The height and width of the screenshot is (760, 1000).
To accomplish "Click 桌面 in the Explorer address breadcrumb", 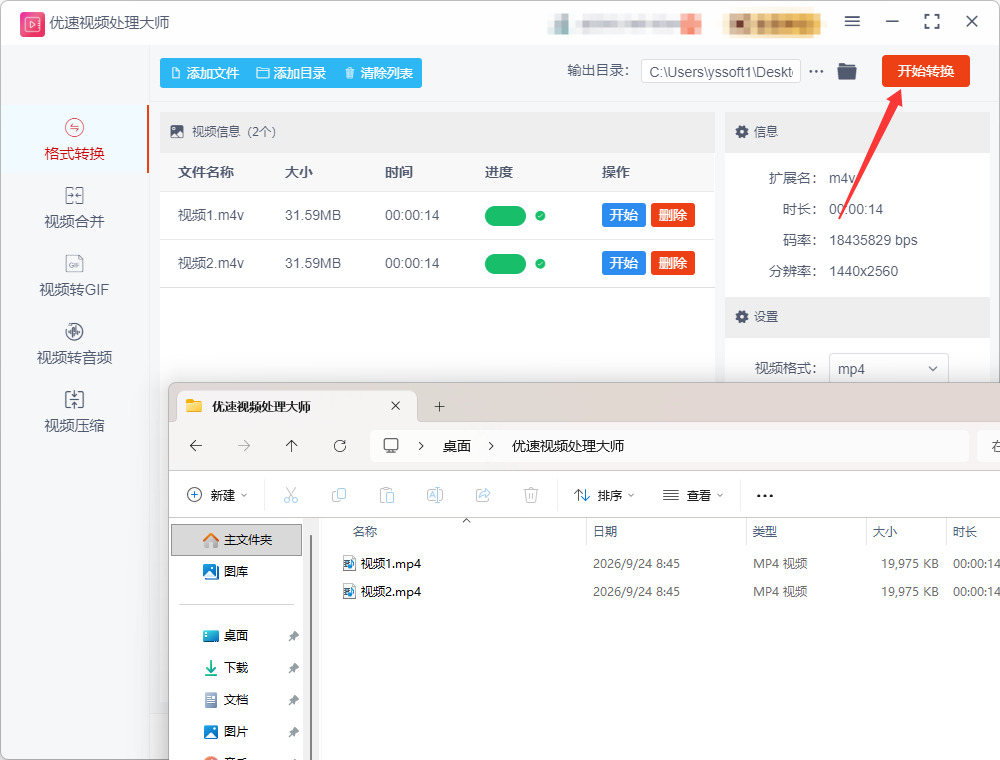I will click(x=457, y=446).
